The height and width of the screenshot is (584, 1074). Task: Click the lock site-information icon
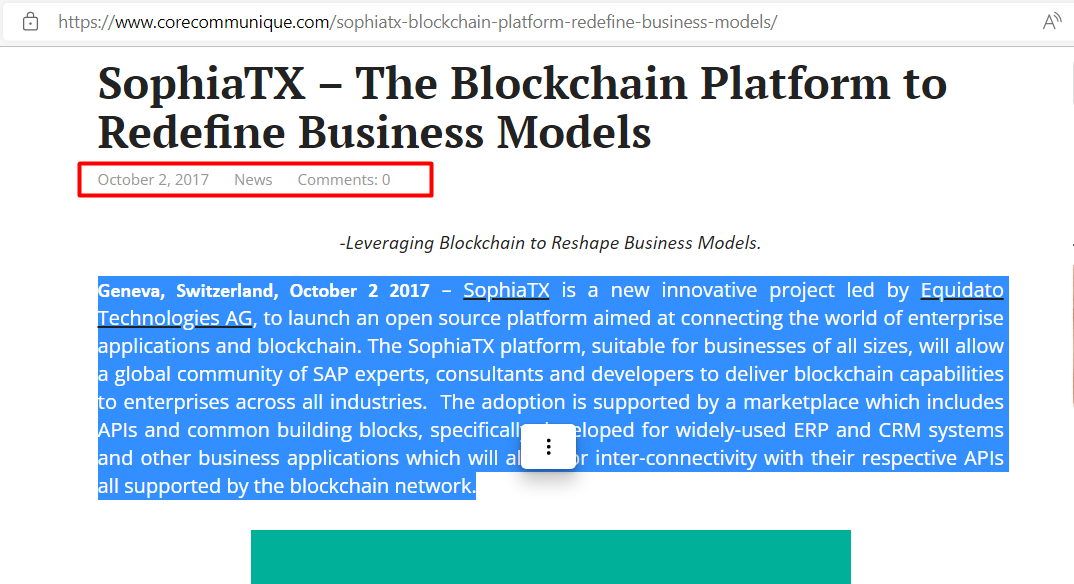[30, 22]
